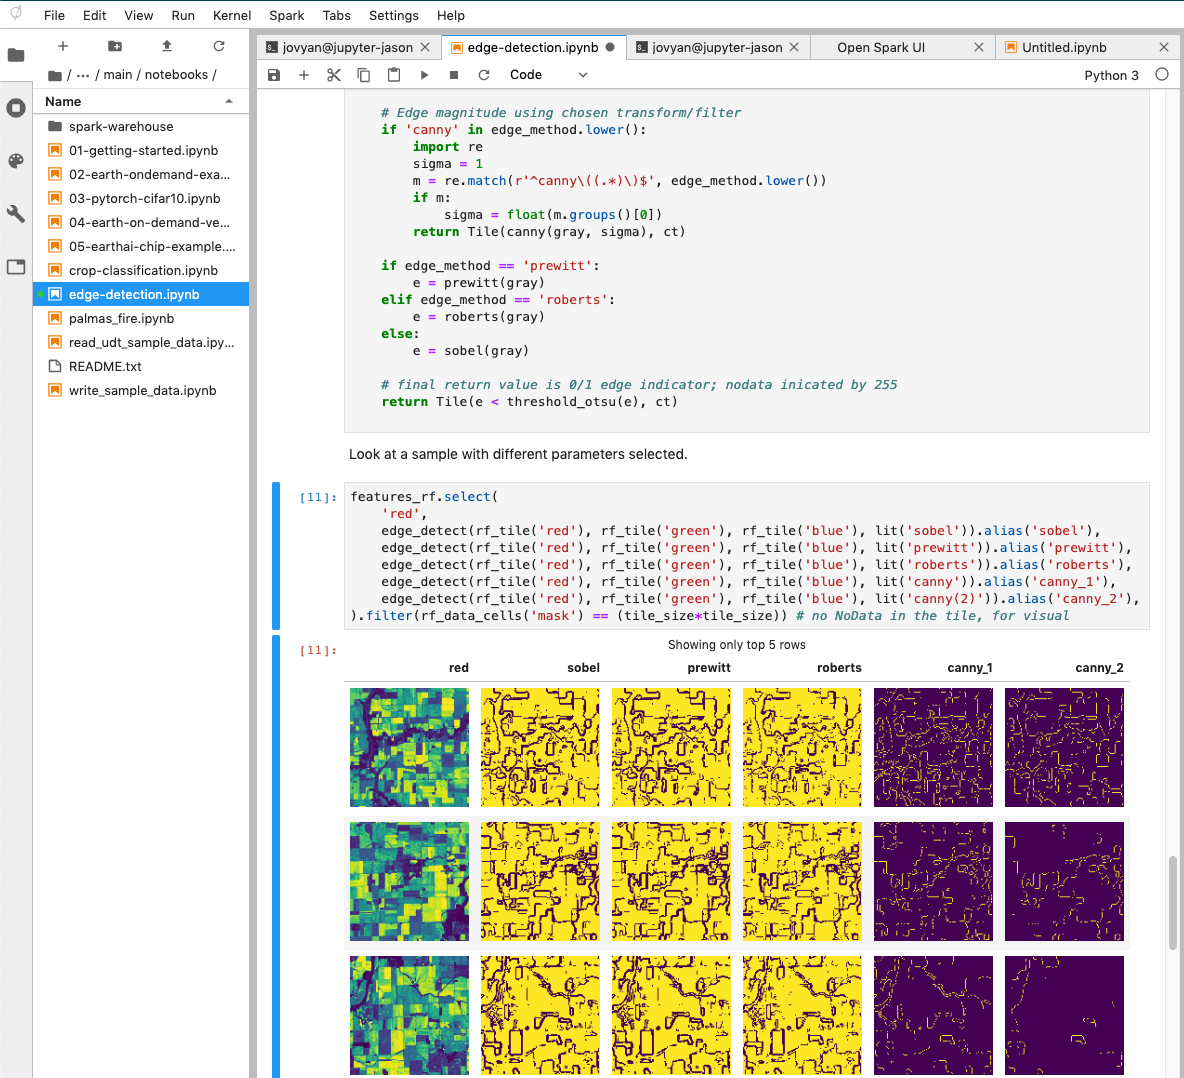Navigate to notebooks folder via breadcrumb link
This screenshot has width=1184, height=1078.
[175, 74]
